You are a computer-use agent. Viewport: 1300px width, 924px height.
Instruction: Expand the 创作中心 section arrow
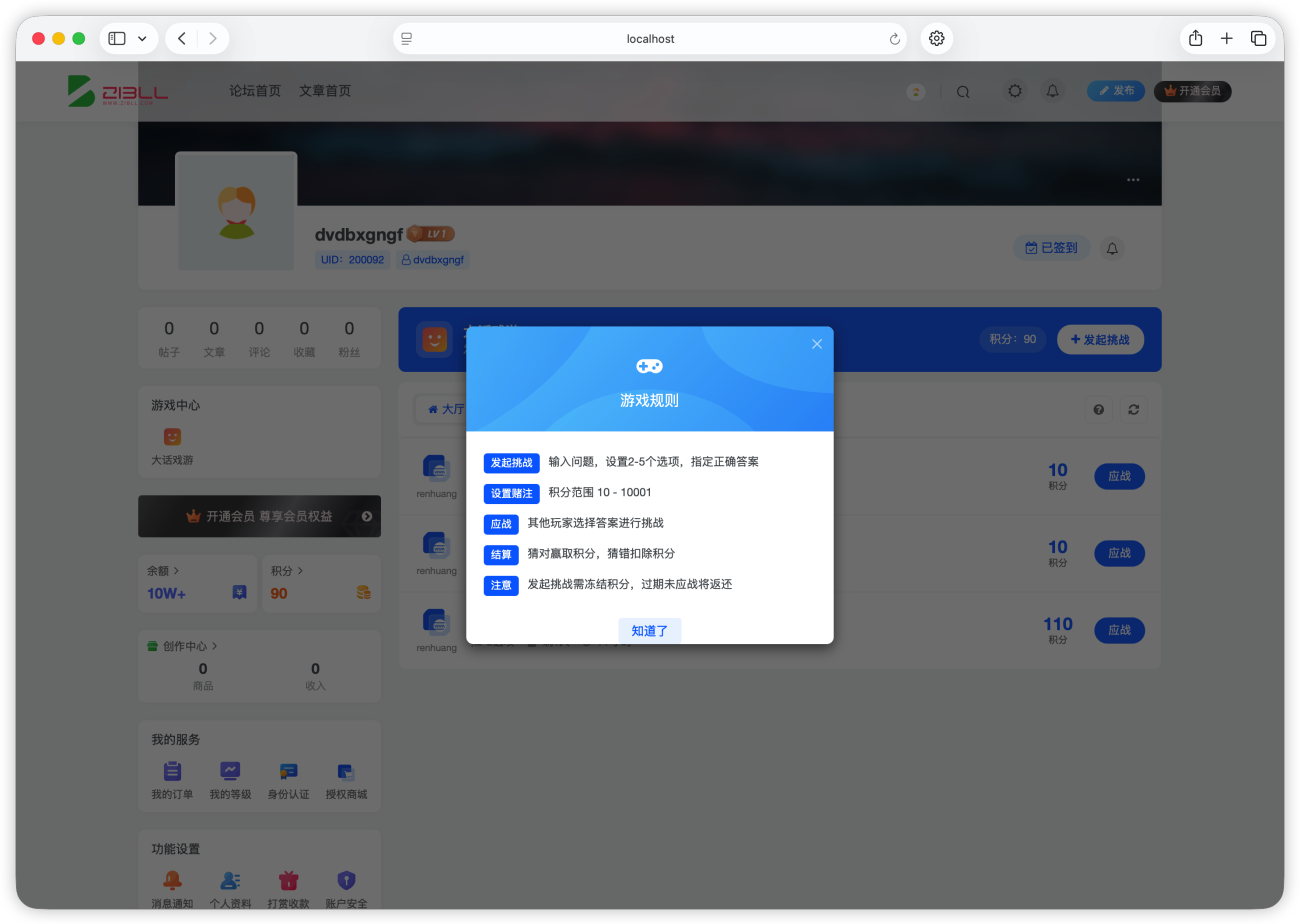coord(214,647)
